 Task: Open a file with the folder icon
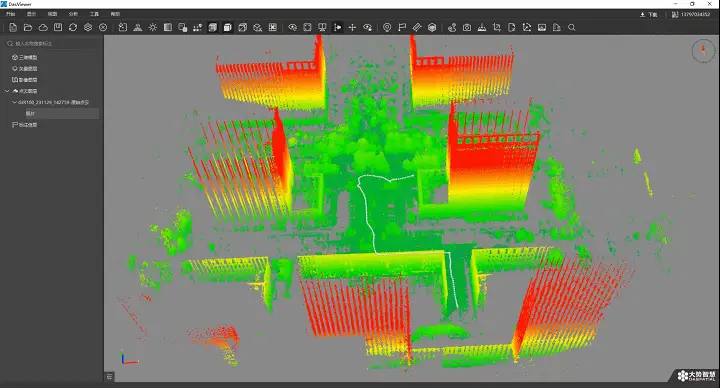coord(28,28)
